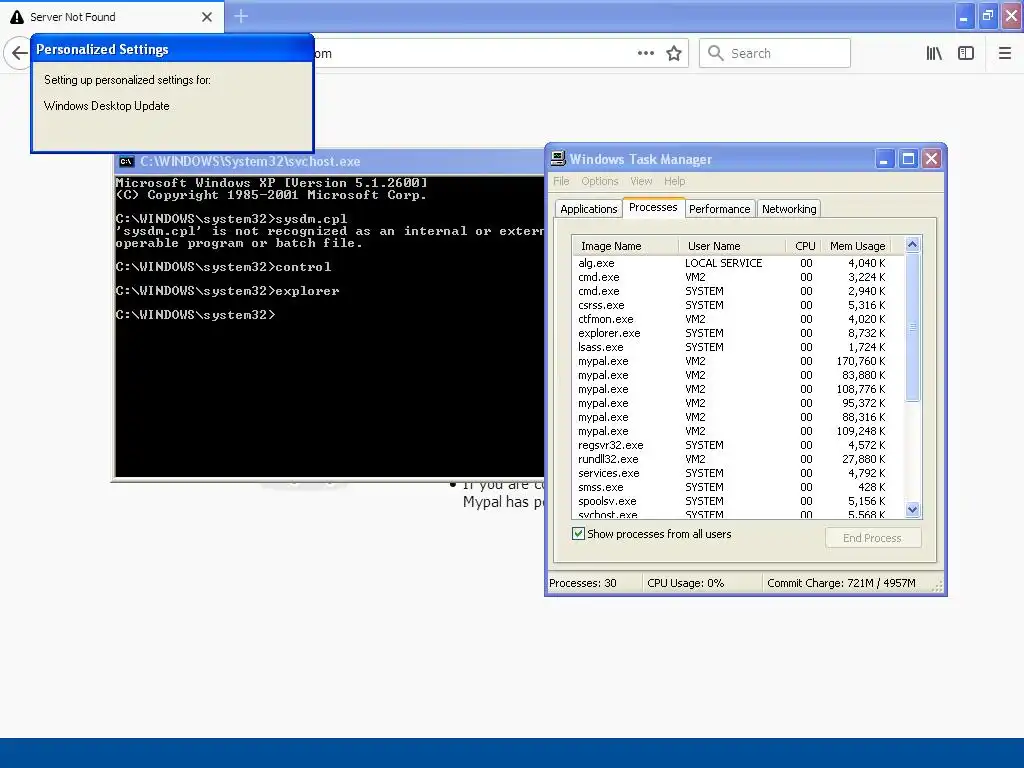The height and width of the screenshot is (768, 1024).
Task: Switch to the Applications tab
Action: point(588,209)
